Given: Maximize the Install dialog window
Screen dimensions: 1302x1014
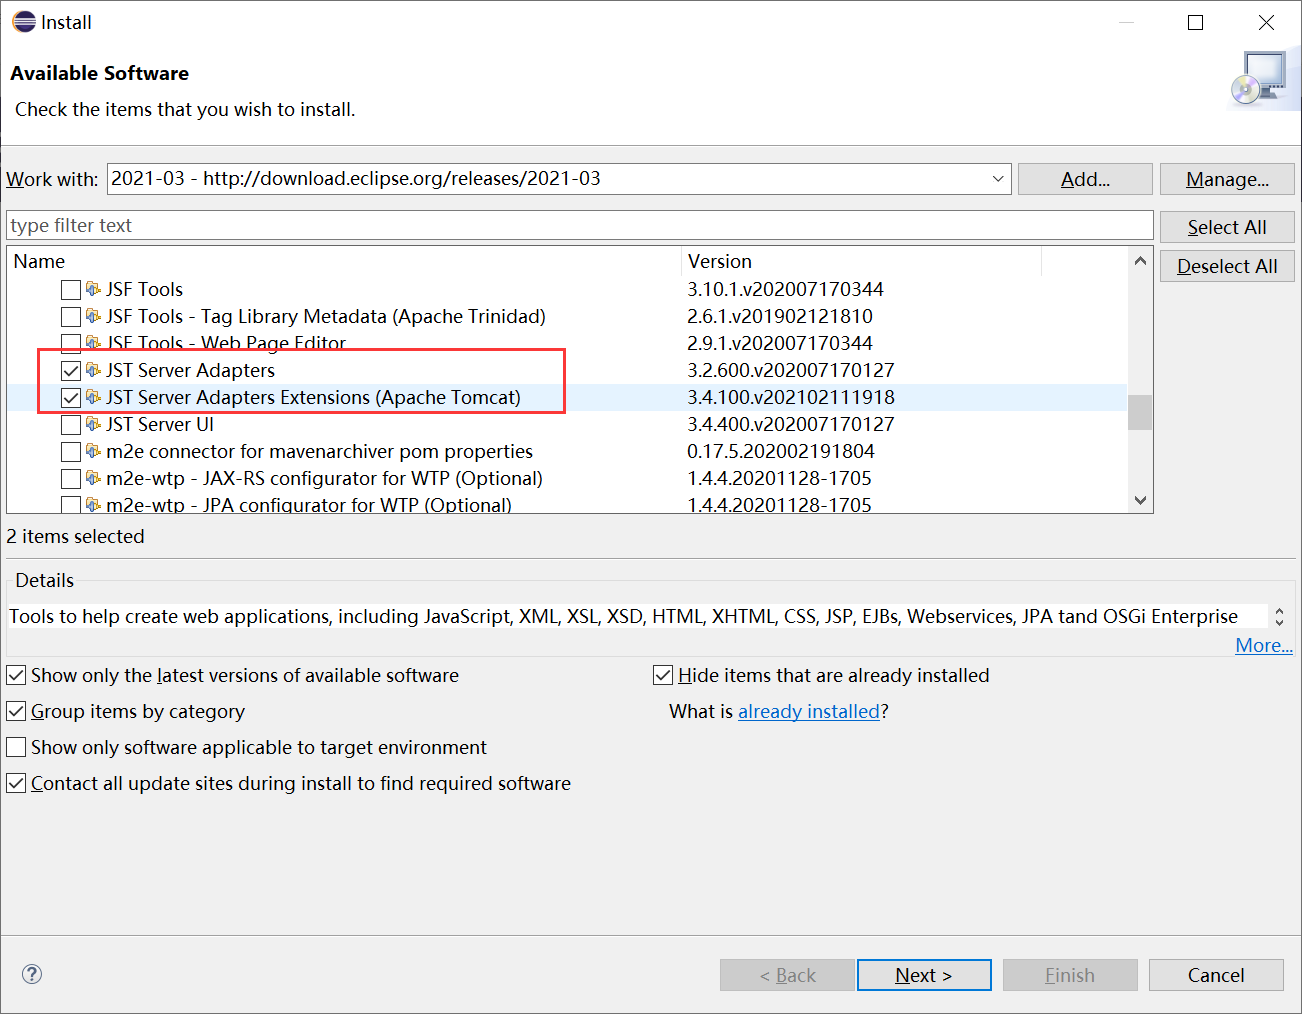Looking at the screenshot, I should (x=1195, y=22).
